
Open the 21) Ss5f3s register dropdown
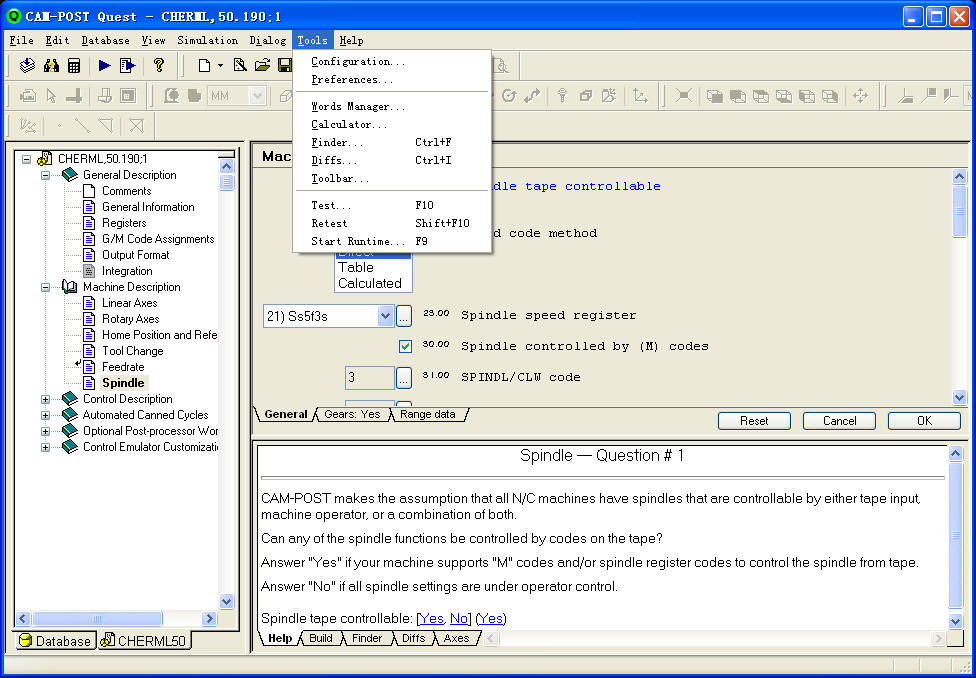tap(386, 316)
